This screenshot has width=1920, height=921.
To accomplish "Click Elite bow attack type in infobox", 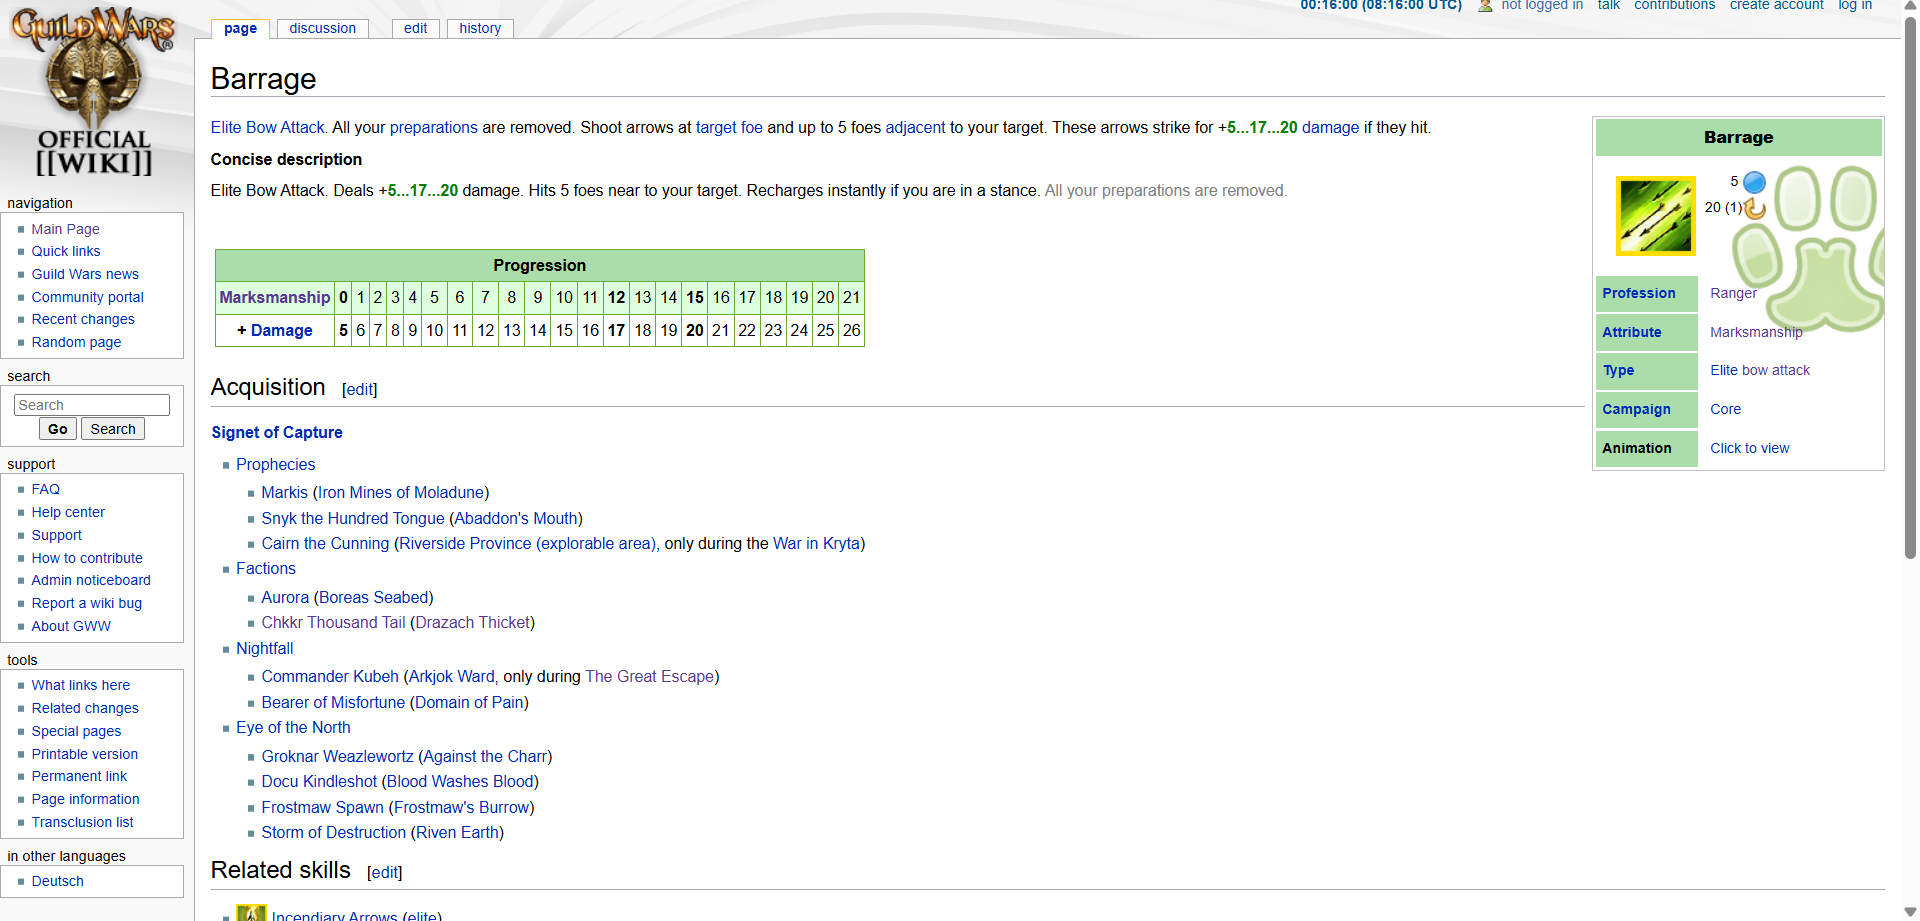I will (x=1760, y=370).
